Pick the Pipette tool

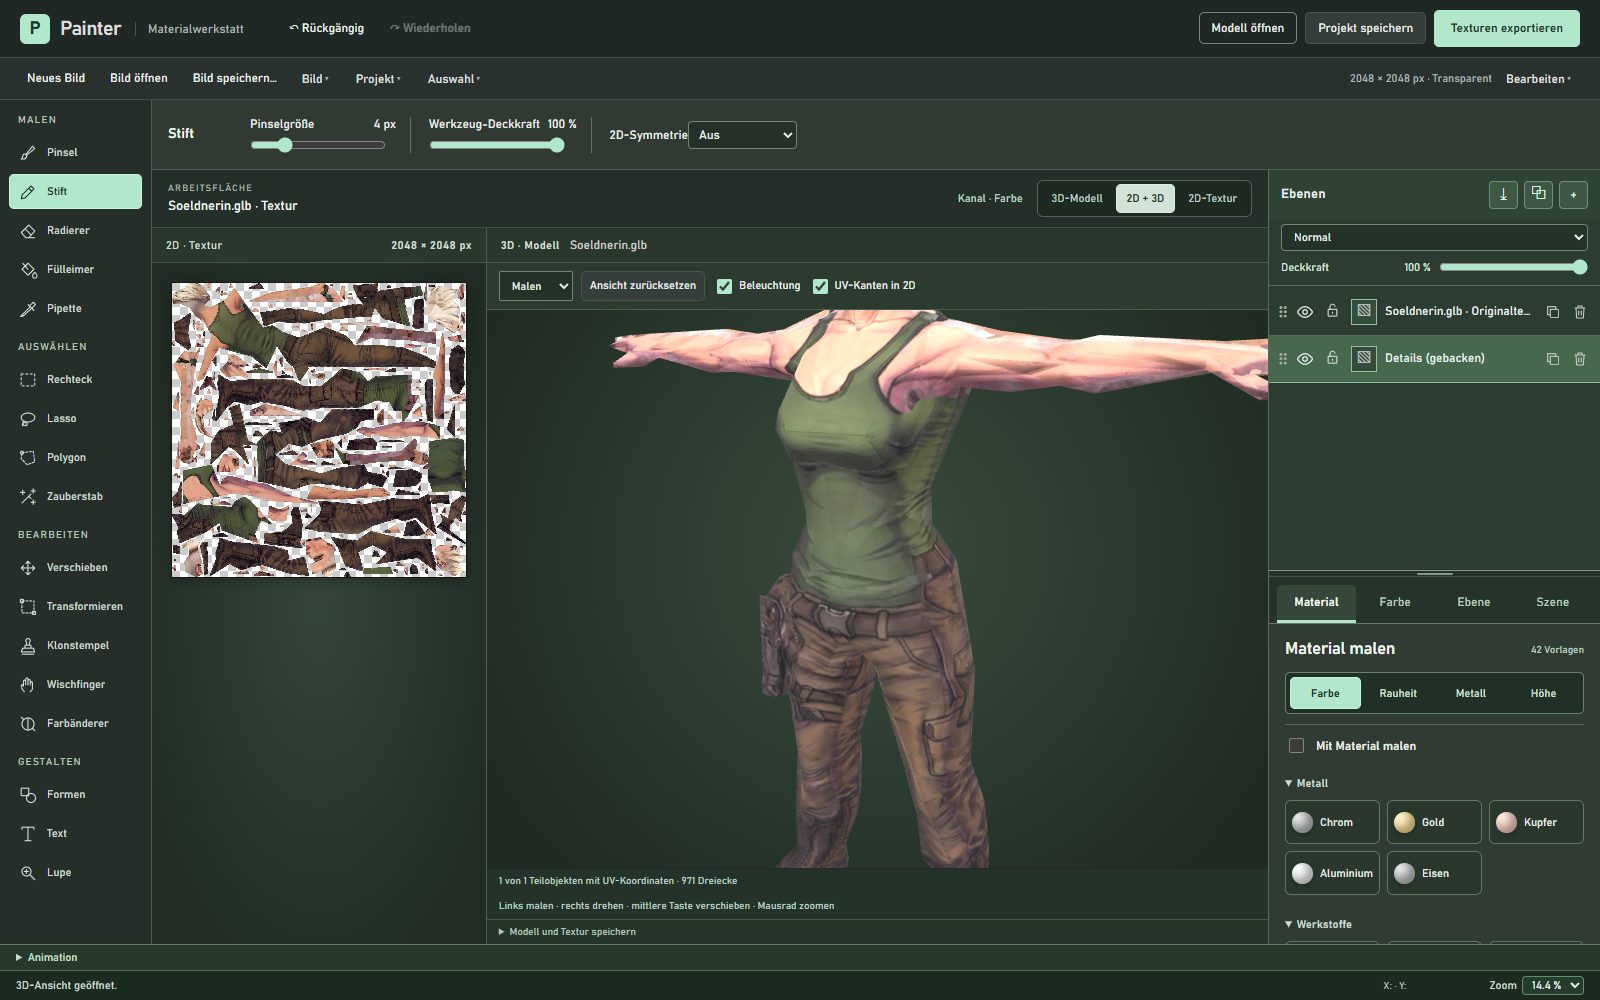pos(75,308)
